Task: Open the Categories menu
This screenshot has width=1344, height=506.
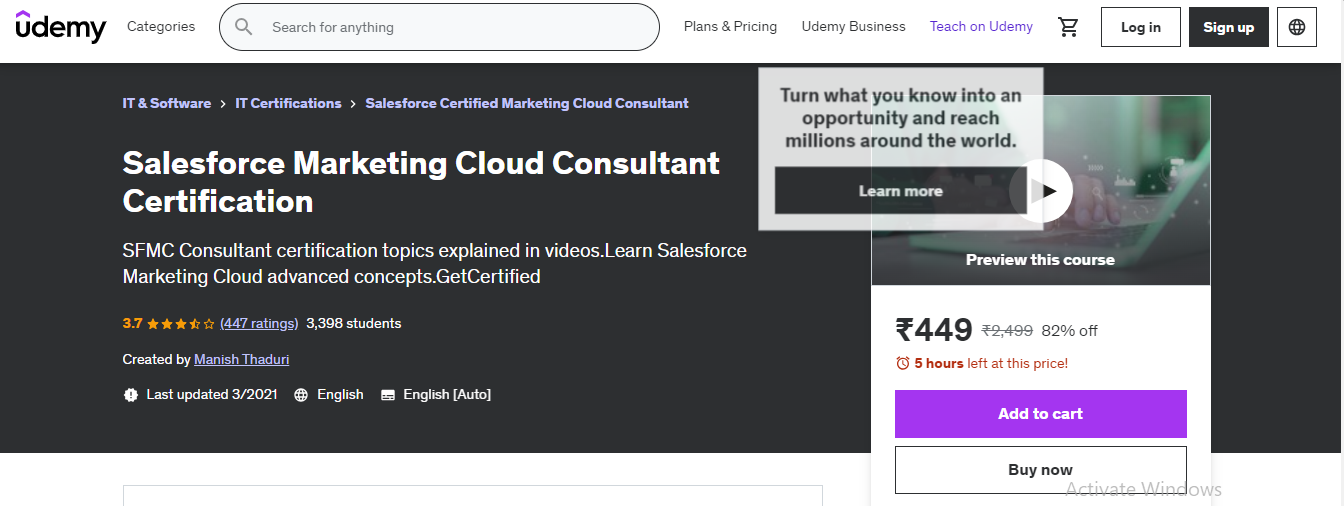Action: point(161,27)
